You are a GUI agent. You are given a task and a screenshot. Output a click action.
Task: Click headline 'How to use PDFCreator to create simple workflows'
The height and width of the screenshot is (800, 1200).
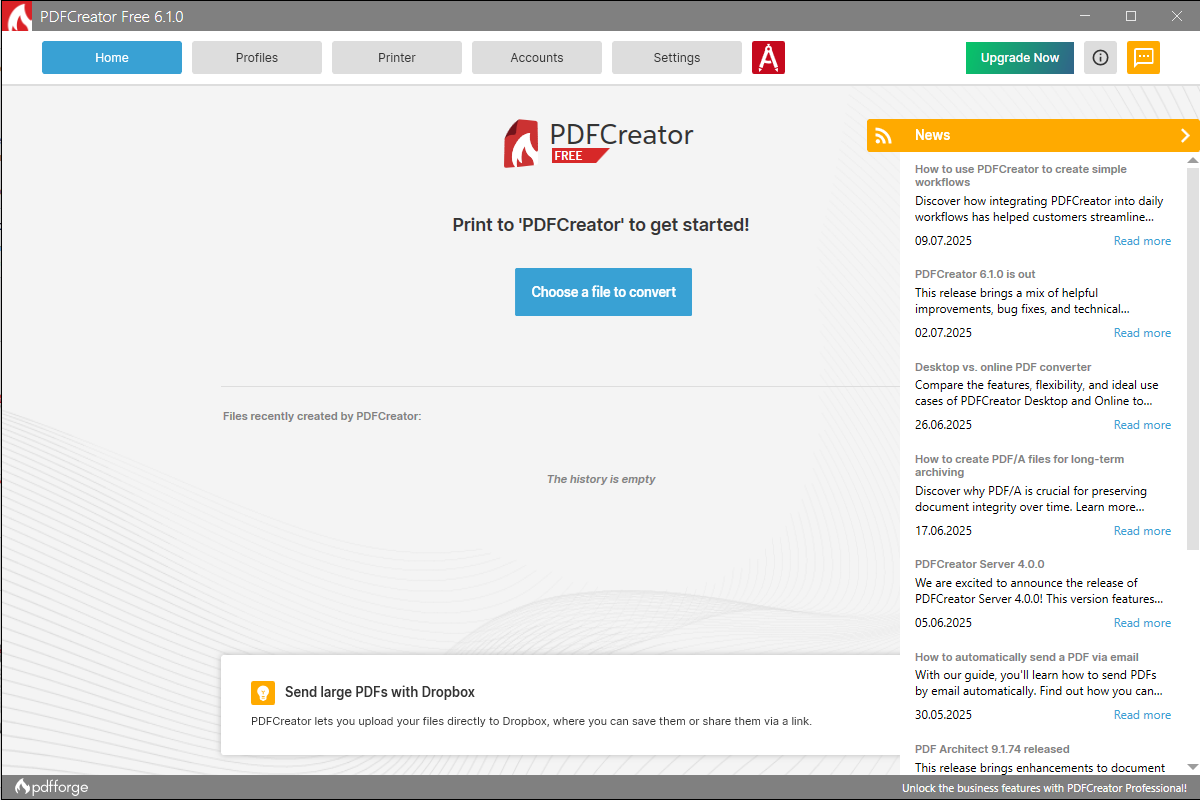(x=1020, y=176)
